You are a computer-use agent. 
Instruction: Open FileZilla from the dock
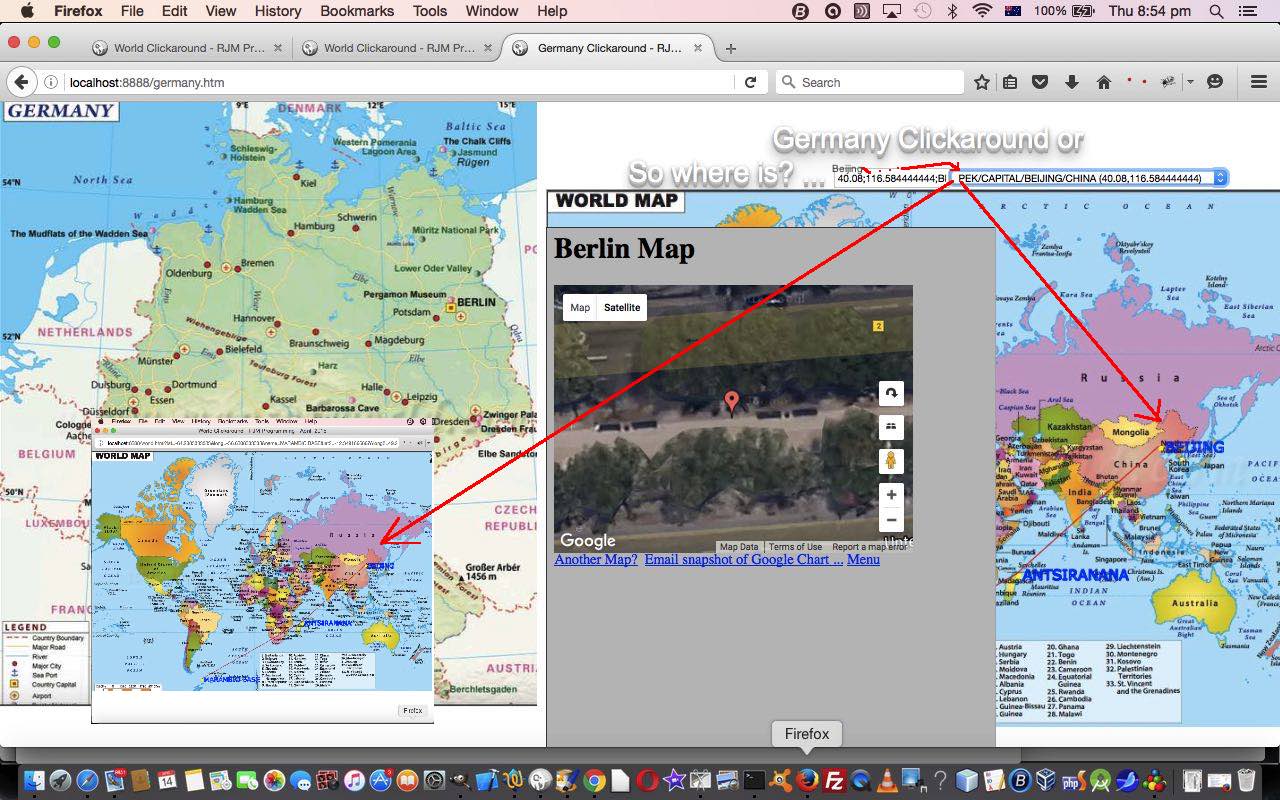pyautogui.click(x=833, y=780)
